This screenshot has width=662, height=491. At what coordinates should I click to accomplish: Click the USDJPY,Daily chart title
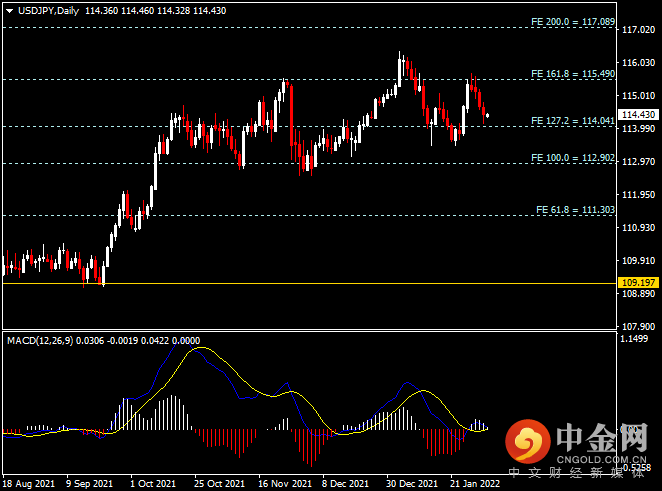click(x=49, y=11)
